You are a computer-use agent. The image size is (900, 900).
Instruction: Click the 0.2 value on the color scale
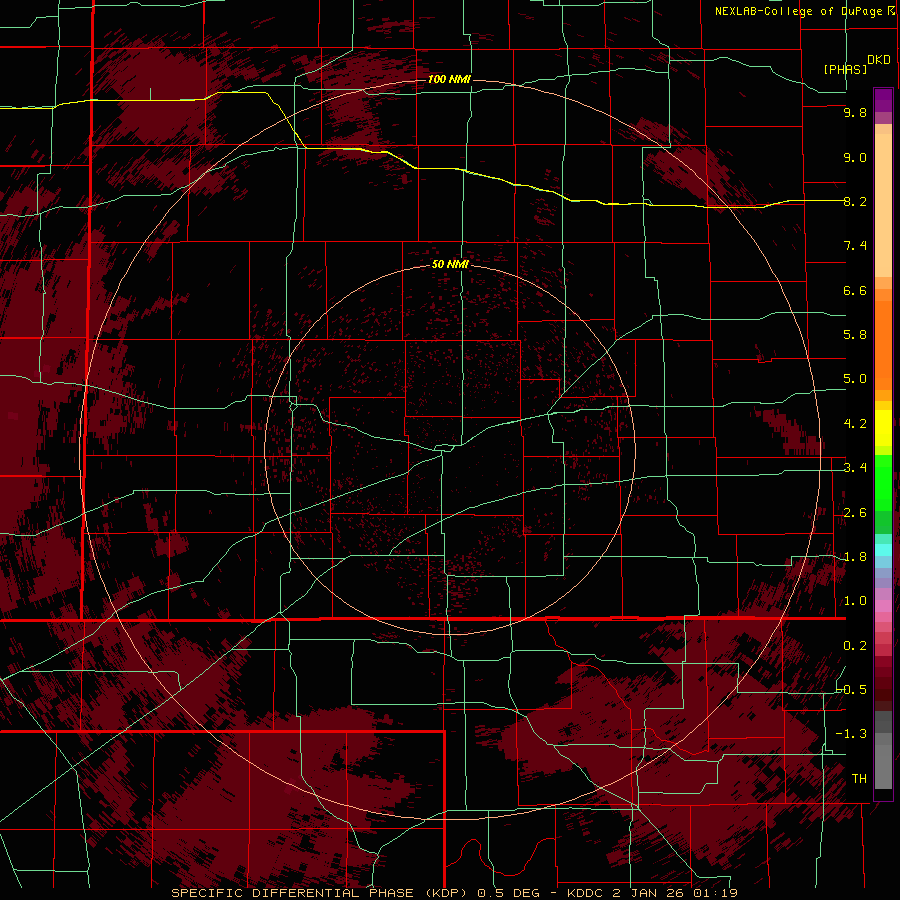pos(855,646)
